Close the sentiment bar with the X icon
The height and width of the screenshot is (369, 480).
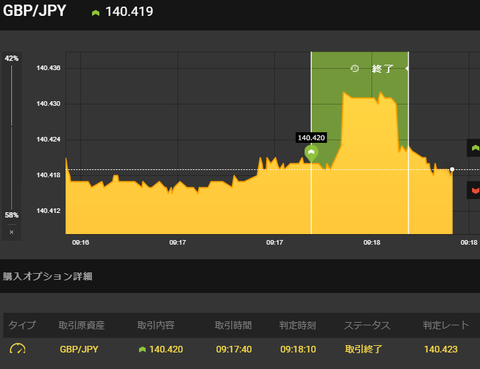[x=12, y=232]
